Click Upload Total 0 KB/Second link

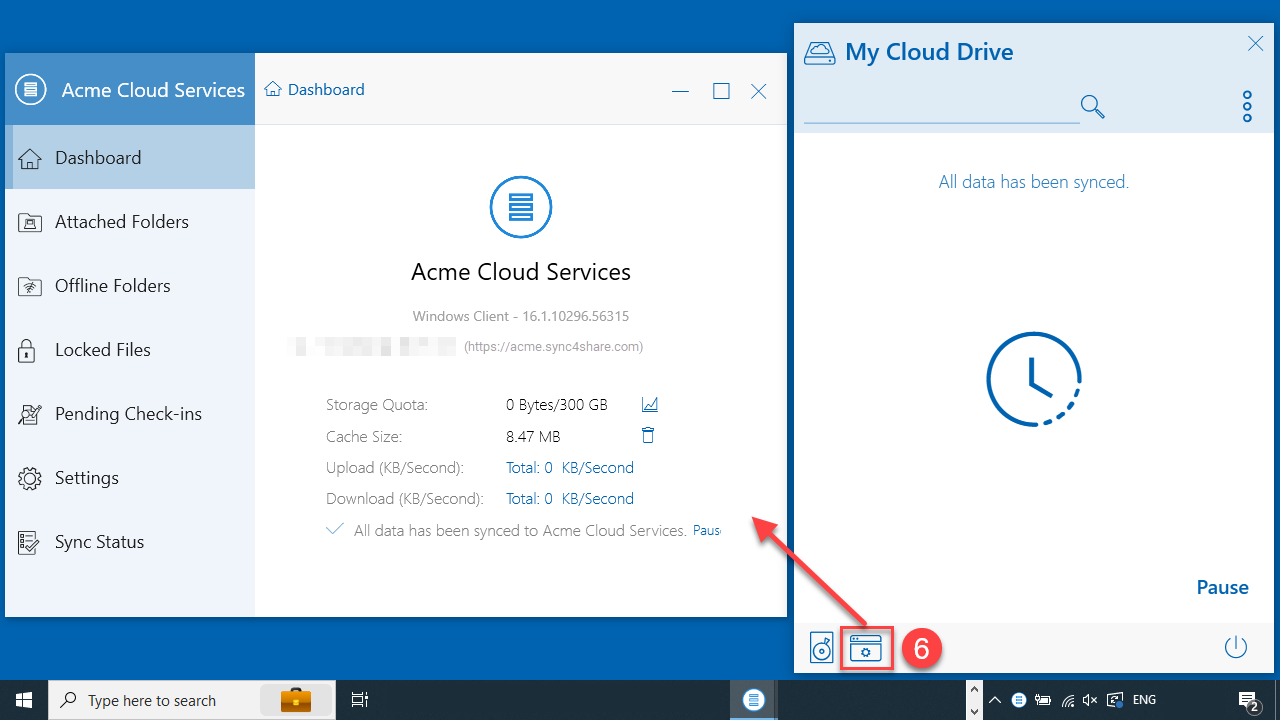(x=570, y=468)
